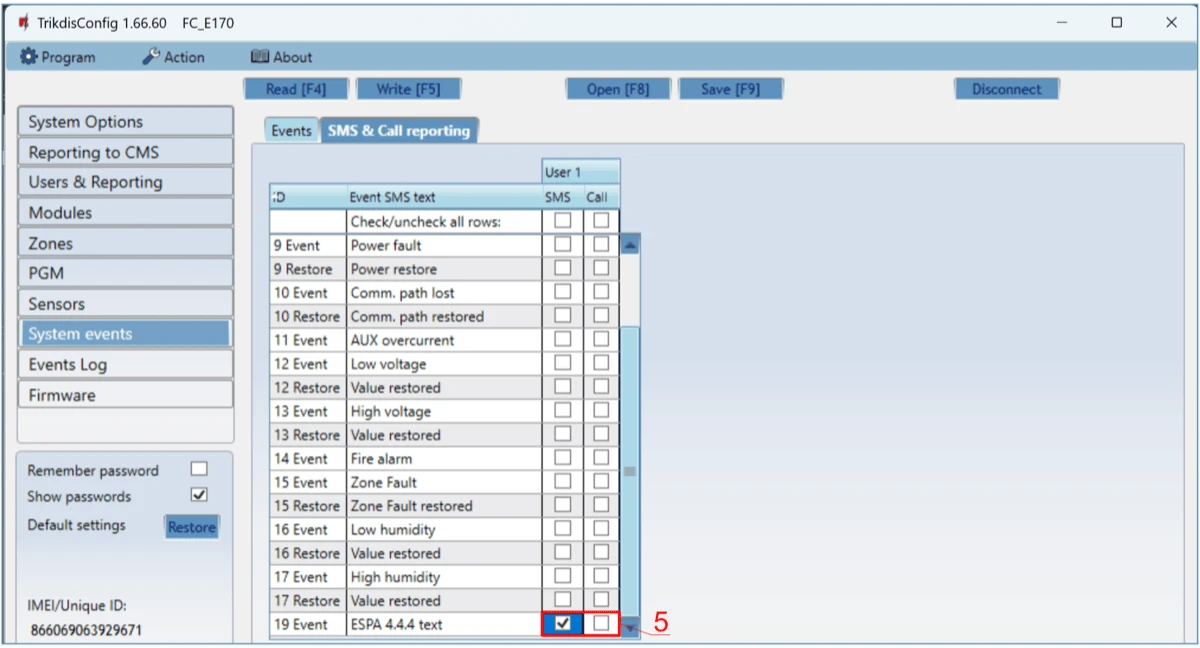Click Restore default settings button

point(192,527)
